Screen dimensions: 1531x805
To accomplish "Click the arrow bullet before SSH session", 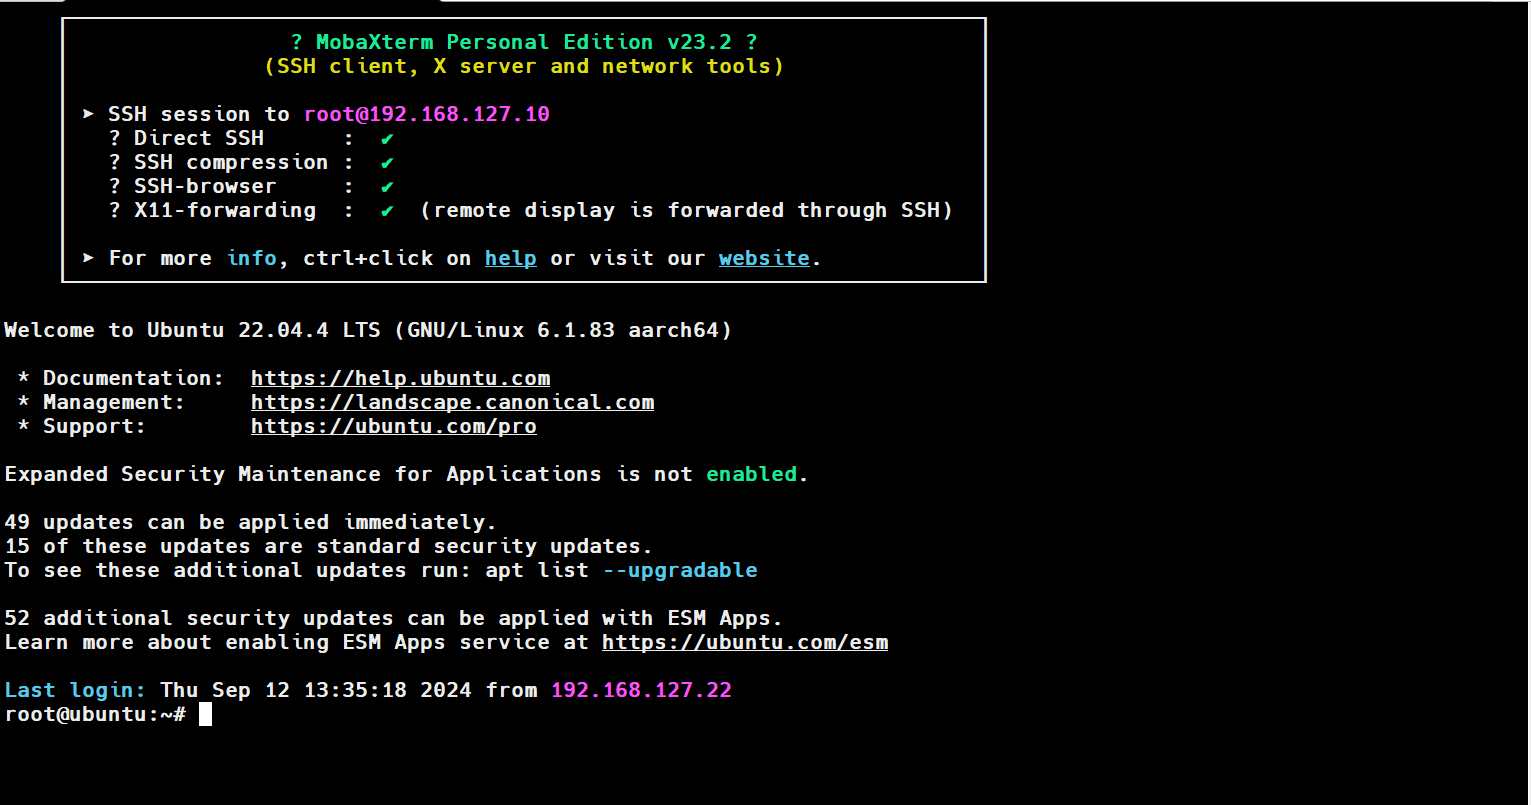I will coord(89,115).
